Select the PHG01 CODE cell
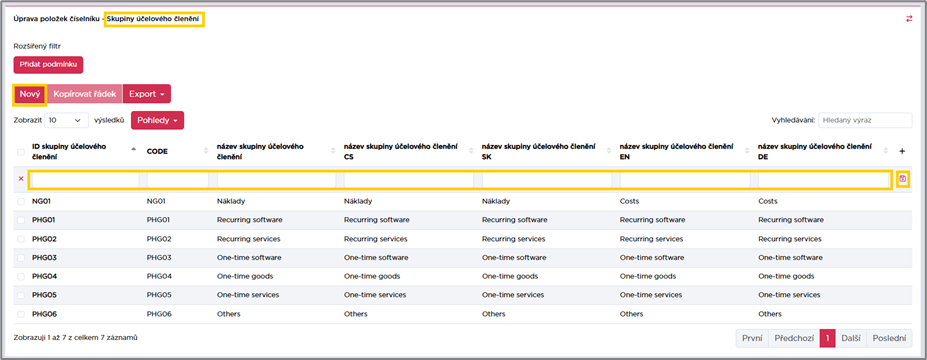This screenshot has width=927, height=360. (x=158, y=220)
